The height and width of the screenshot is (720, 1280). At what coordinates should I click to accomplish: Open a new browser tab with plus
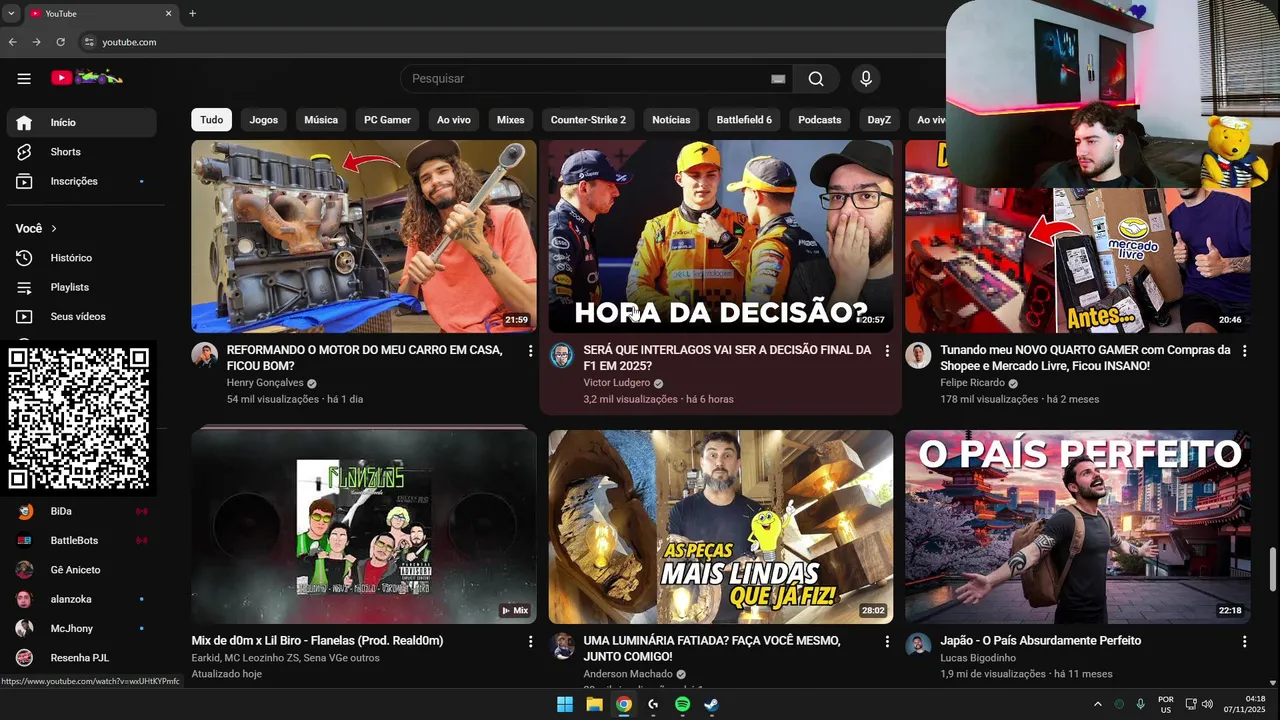pyautogui.click(x=192, y=14)
